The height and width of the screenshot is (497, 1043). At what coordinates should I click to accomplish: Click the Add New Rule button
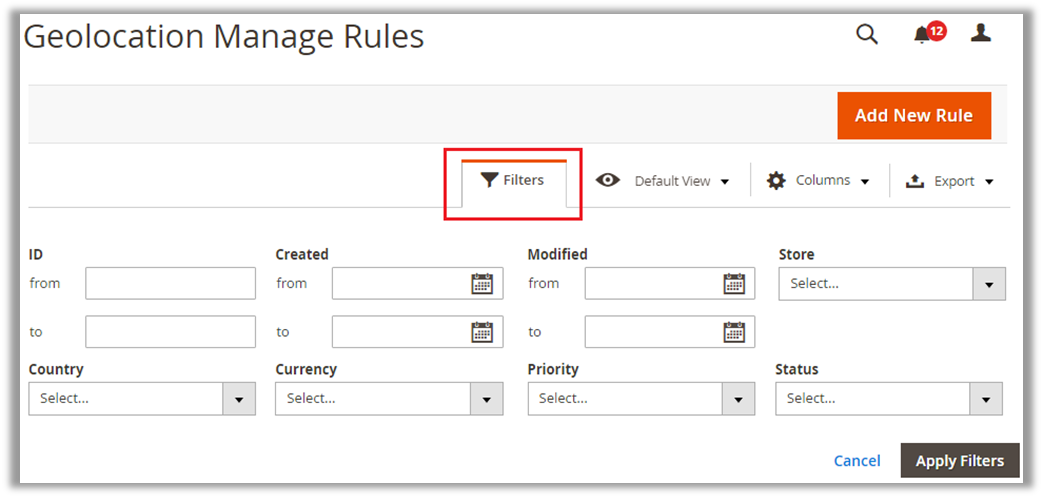(913, 116)
